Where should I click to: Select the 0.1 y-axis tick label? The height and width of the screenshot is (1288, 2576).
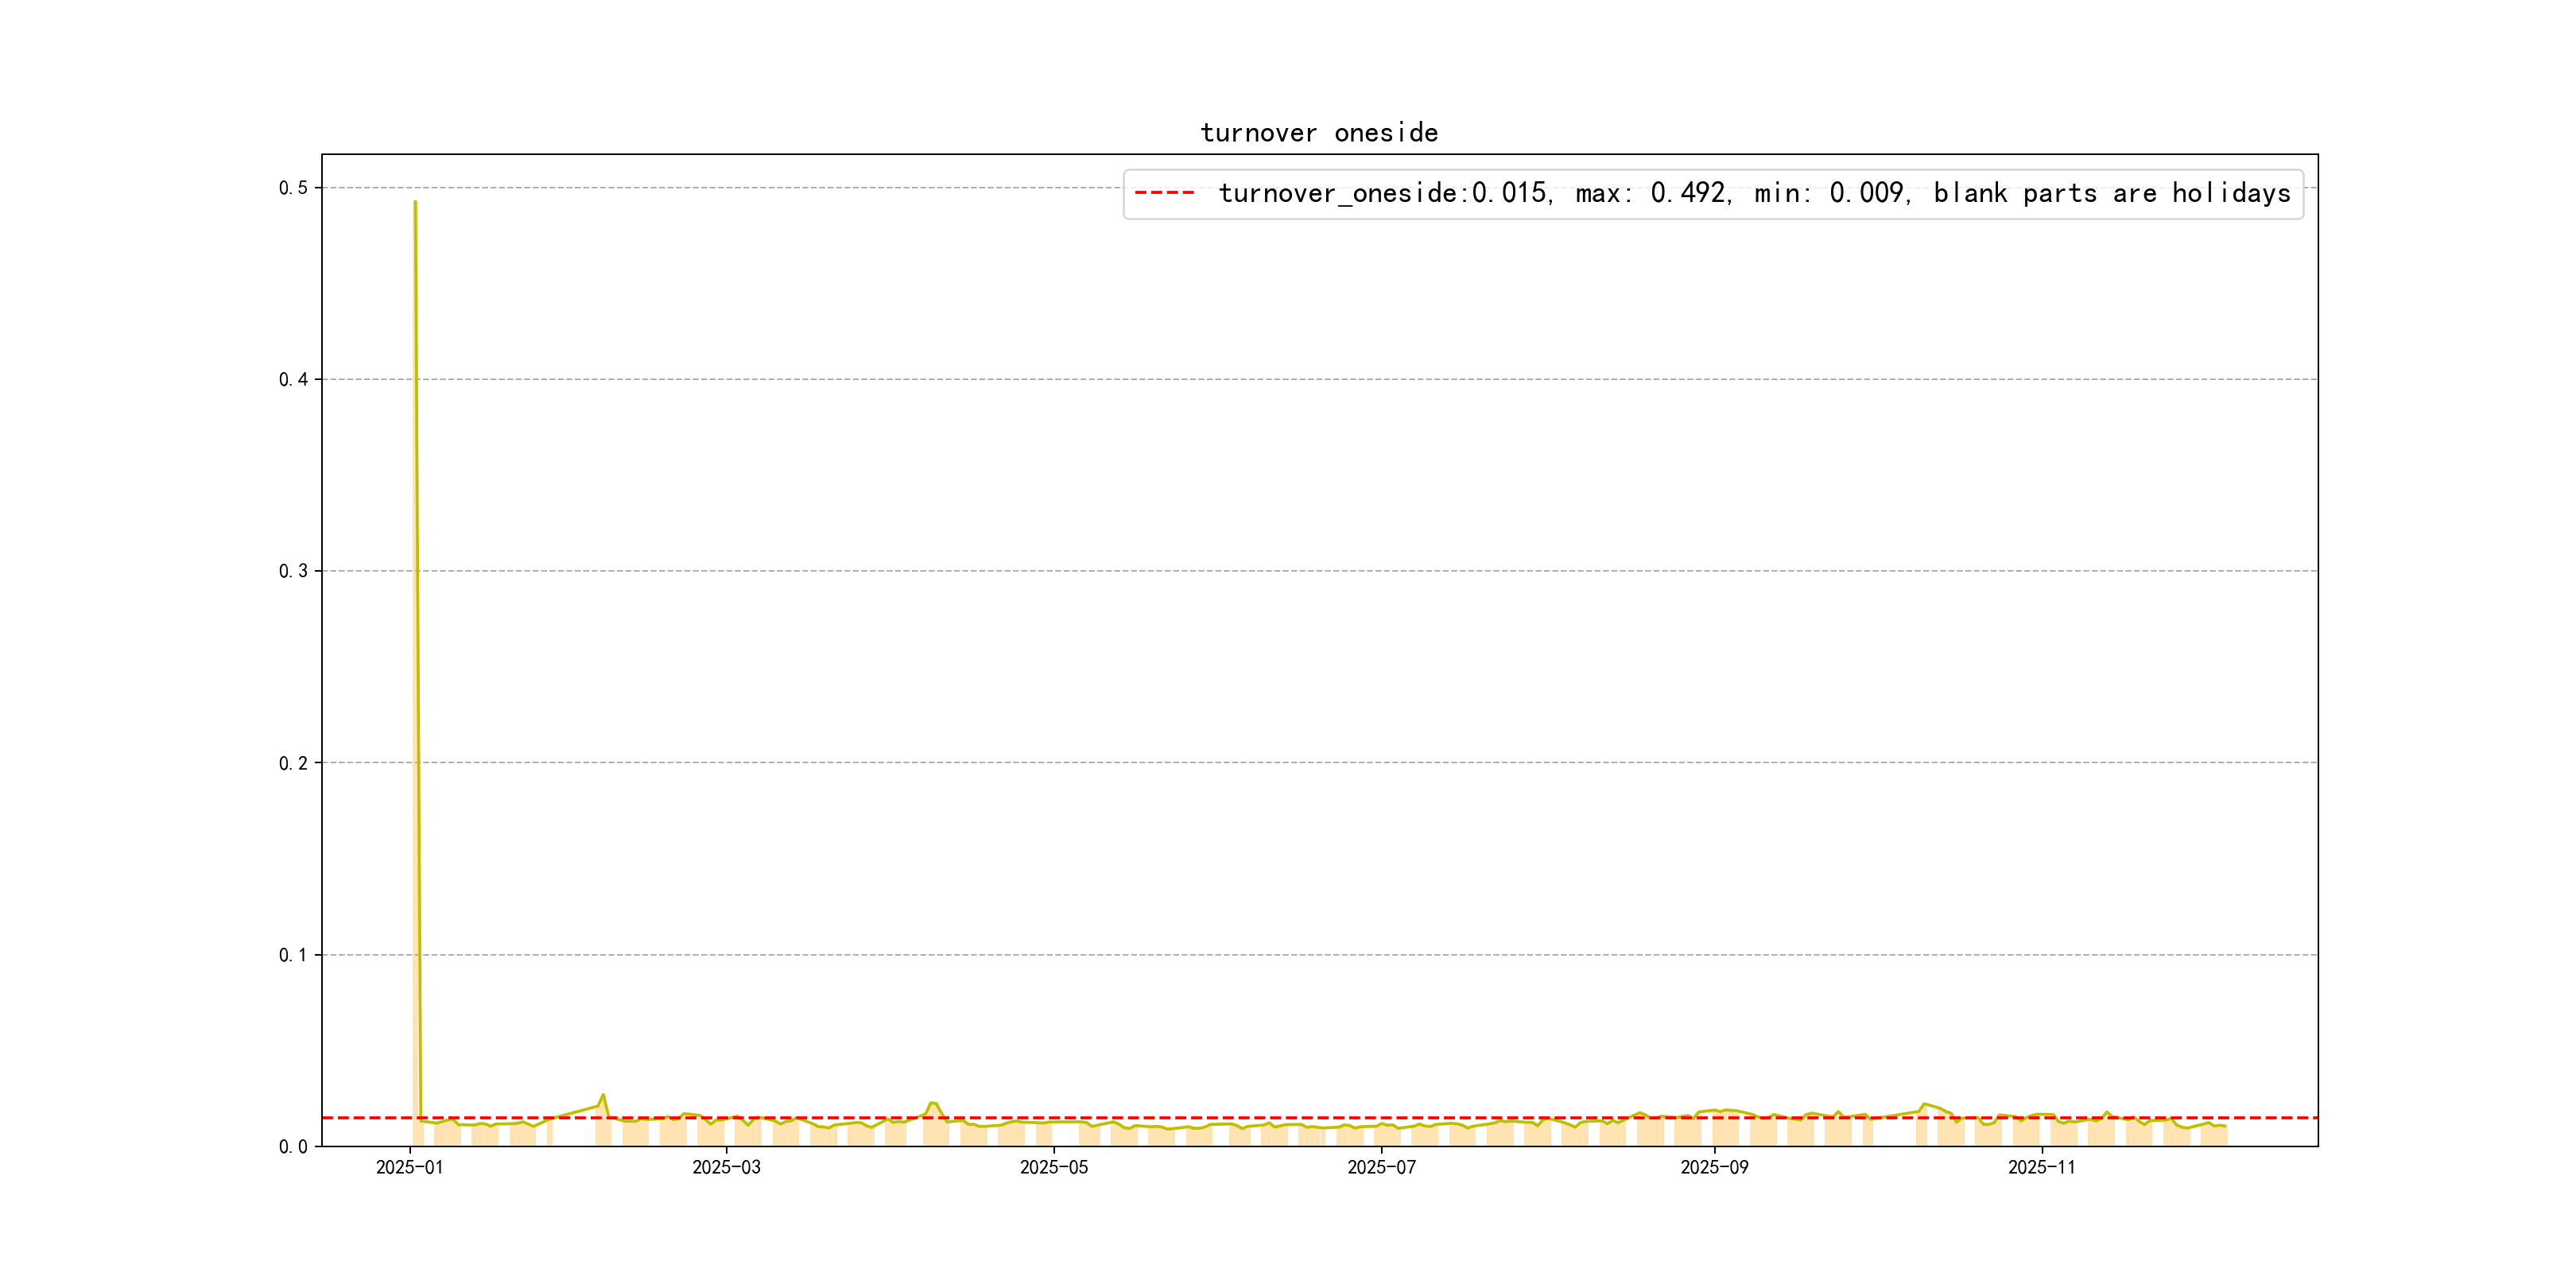tap(293, 955)
